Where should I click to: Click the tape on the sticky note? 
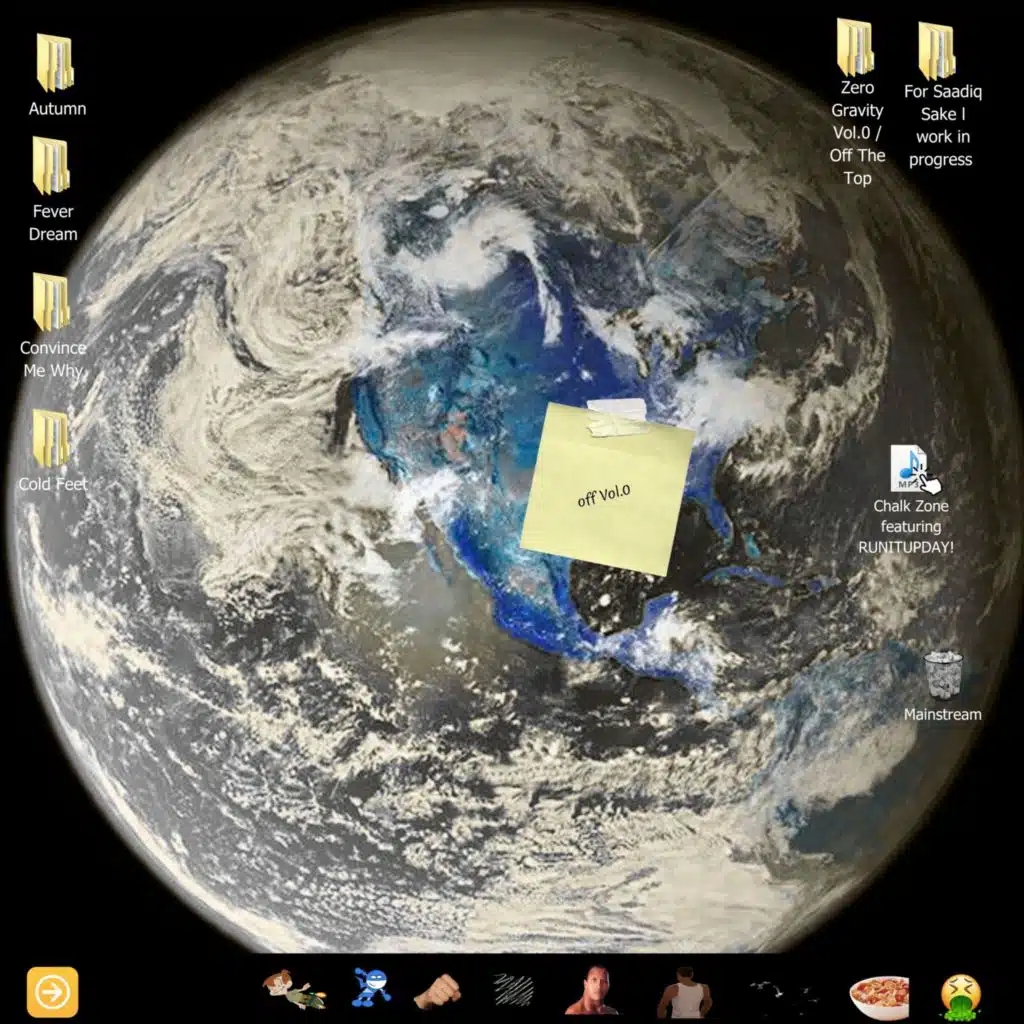[617, 417]
